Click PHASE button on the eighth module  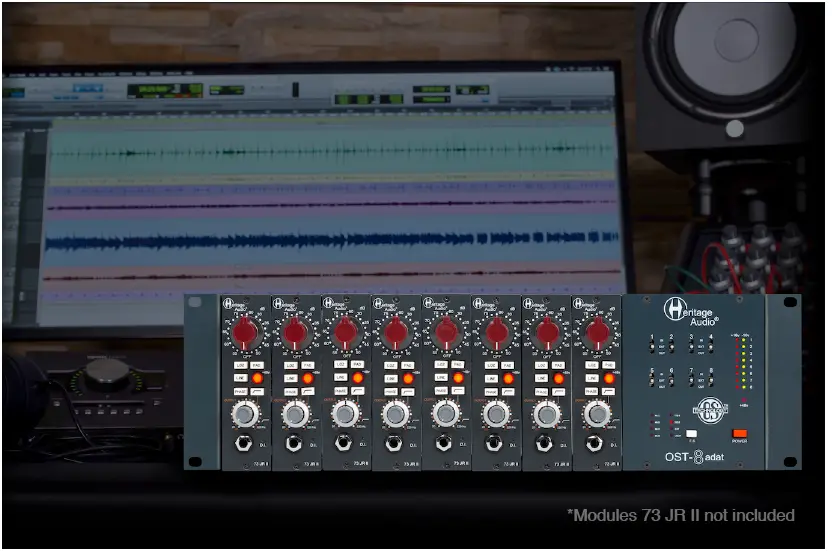[591, 392]
